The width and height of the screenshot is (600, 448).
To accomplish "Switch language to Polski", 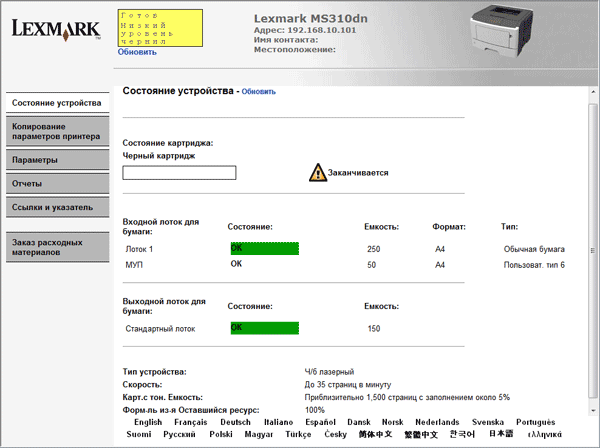I will [221, 434].
